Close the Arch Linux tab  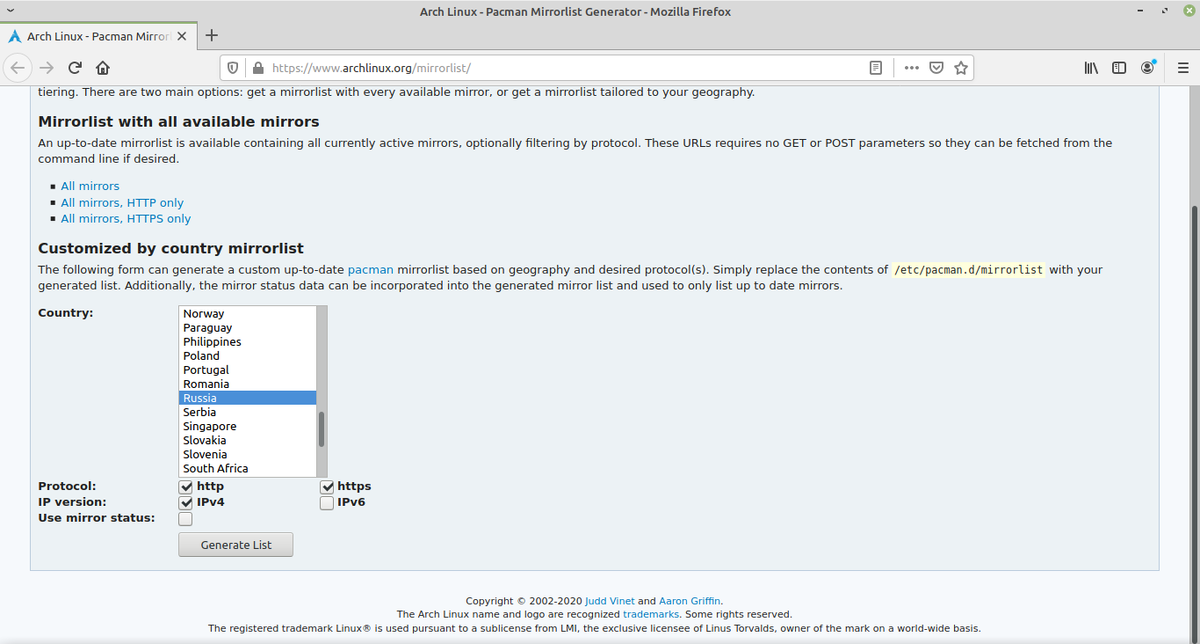click(x=181, y=37)
